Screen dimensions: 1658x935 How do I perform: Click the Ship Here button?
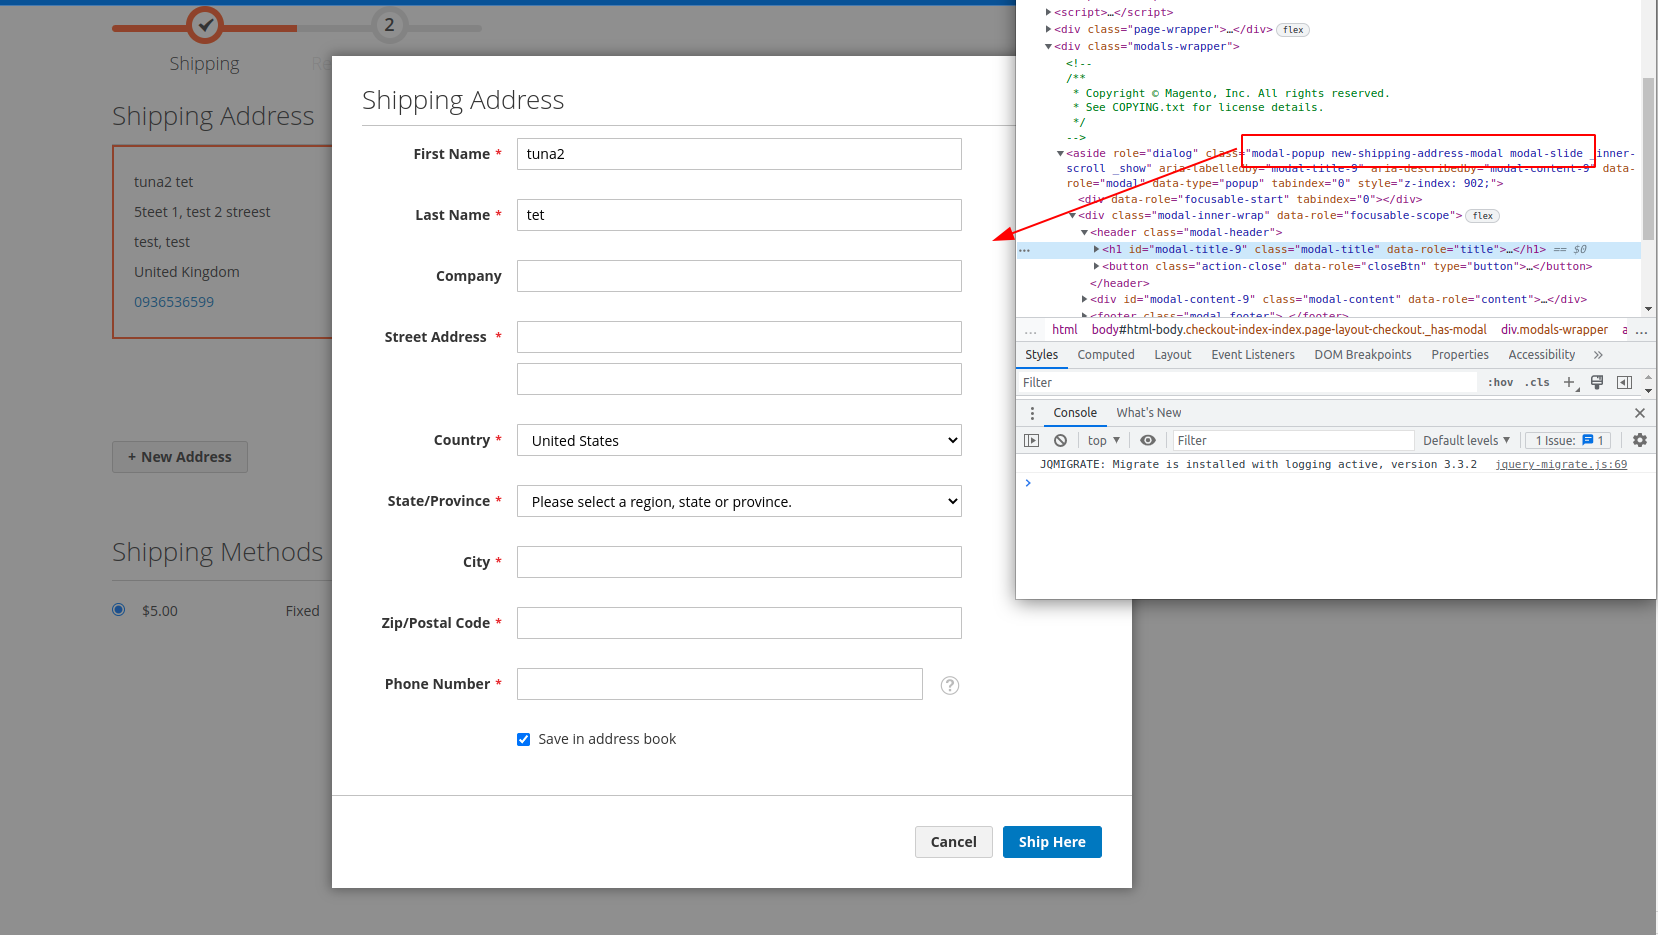[1051, 841]
